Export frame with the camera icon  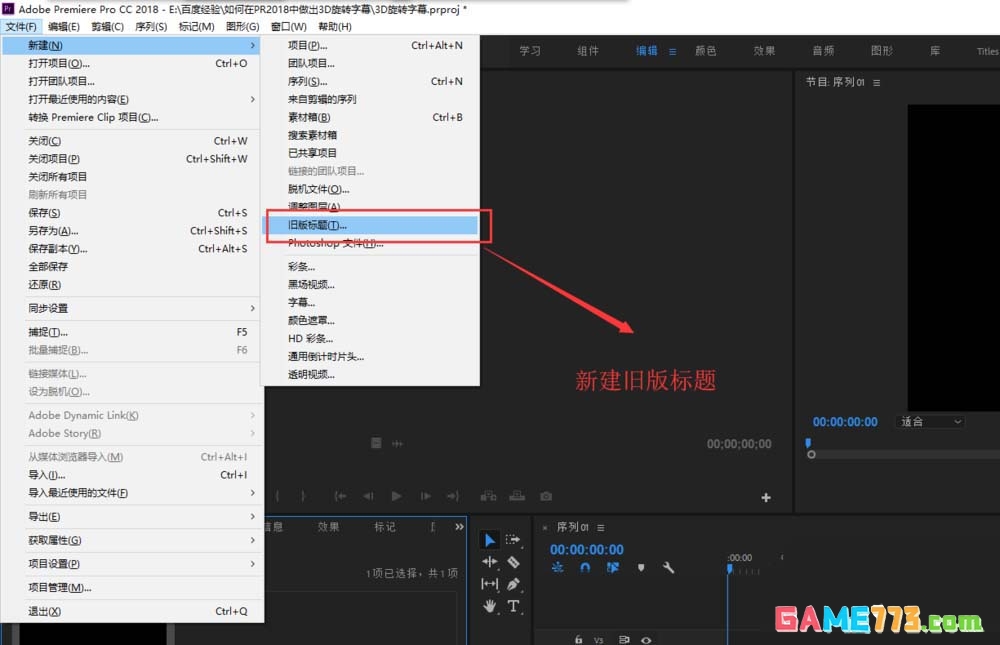click(x=546, y=496)
